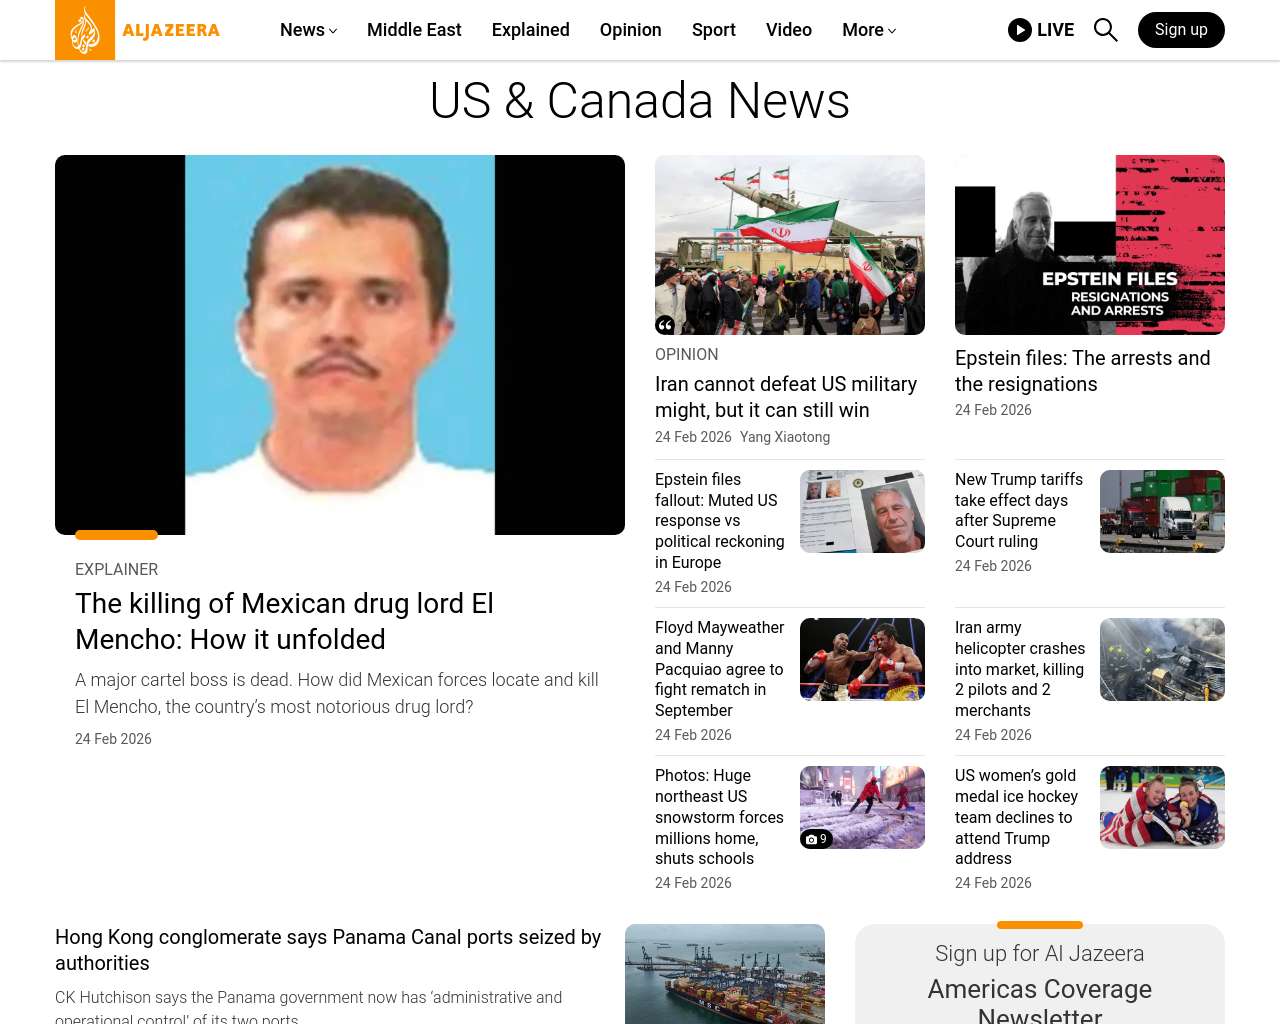Click the Trump tariffs truck thumbnail
The height and width of the screenshot is (1024, 1280).
point(1161,511)
